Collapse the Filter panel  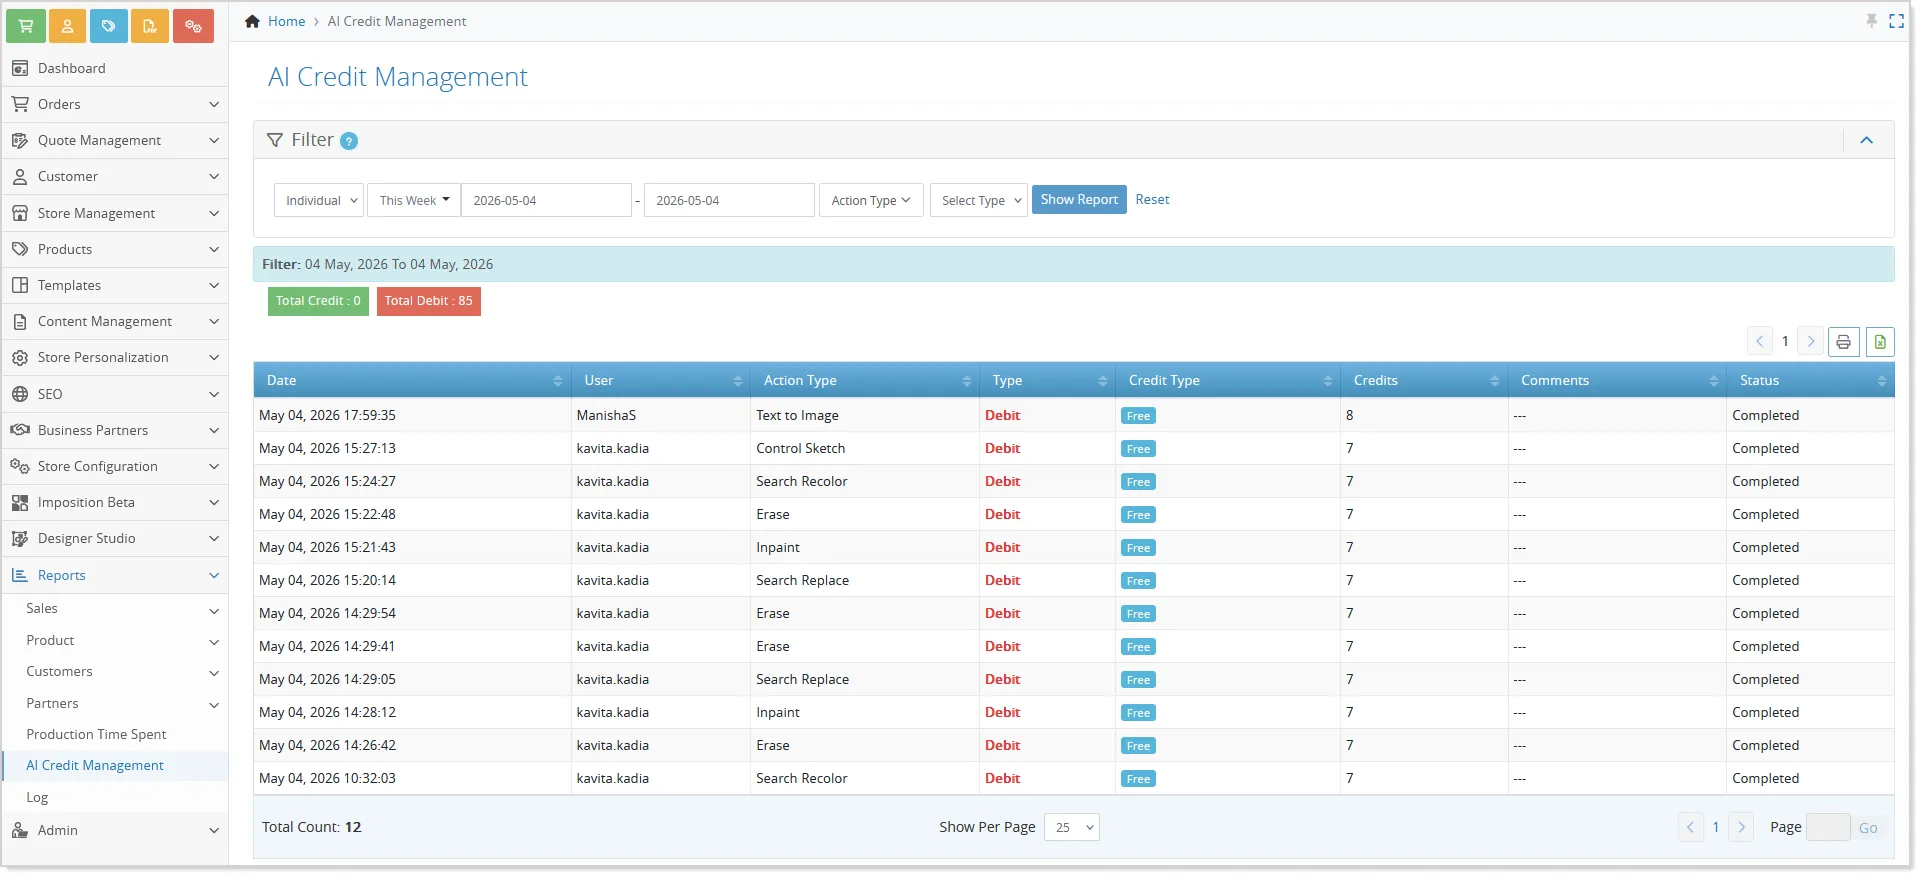[1866, 140]
